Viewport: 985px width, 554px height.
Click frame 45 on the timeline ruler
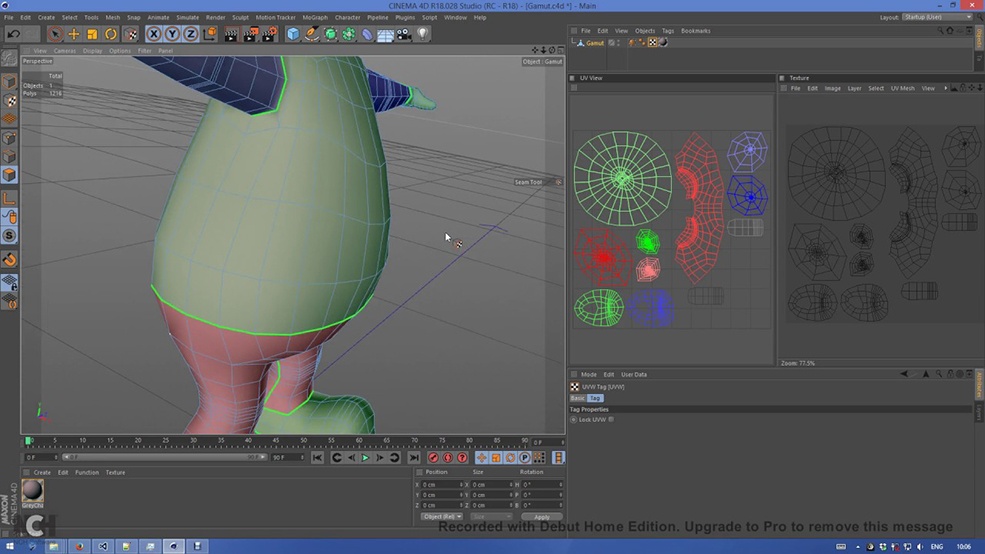point(276,441)
